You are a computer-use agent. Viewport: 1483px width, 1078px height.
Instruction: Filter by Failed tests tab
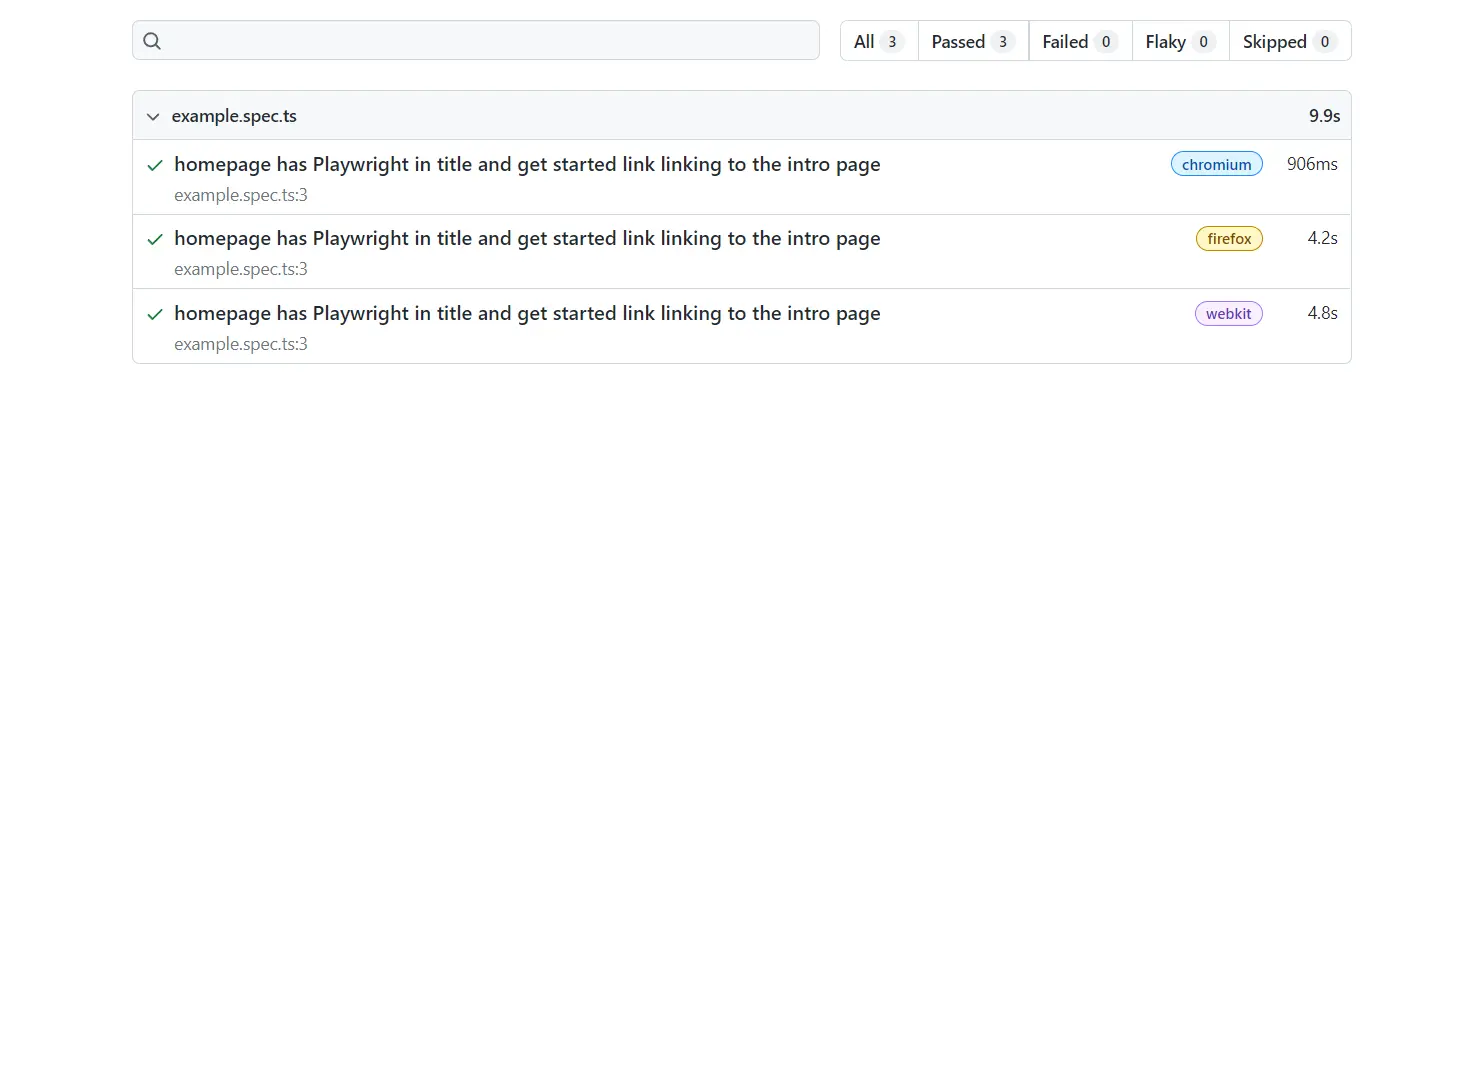(1080, 41)
